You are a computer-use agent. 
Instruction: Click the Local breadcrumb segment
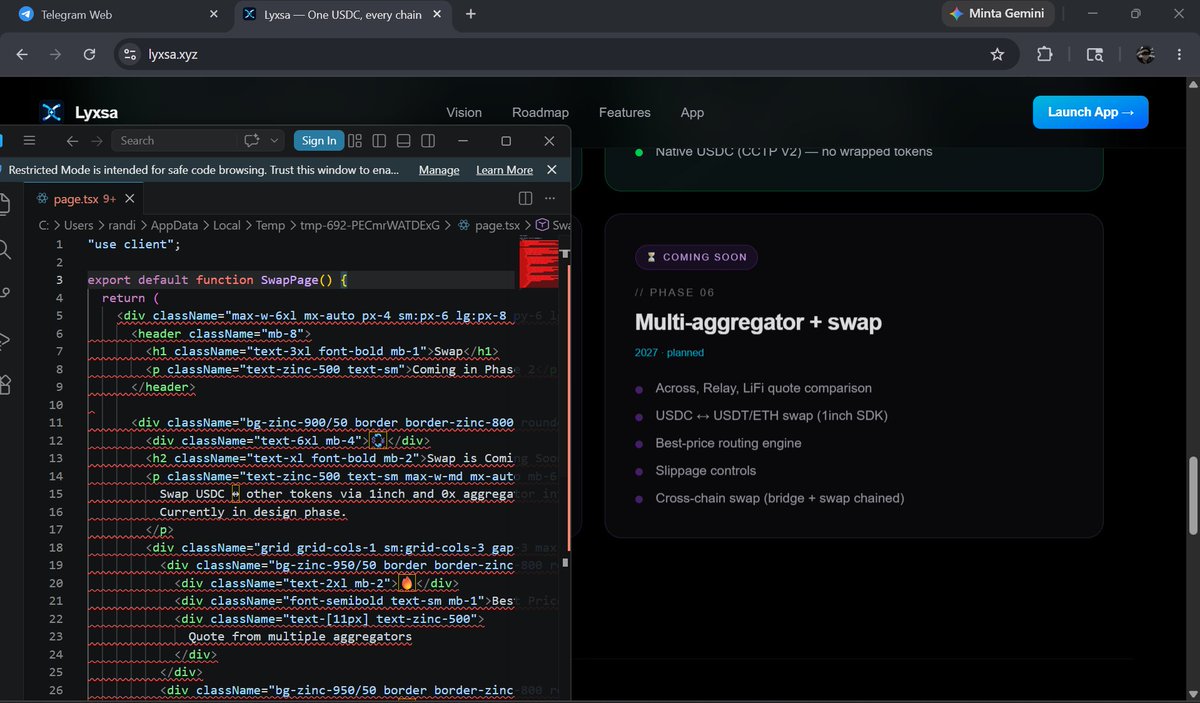click(x=226, y=225)
